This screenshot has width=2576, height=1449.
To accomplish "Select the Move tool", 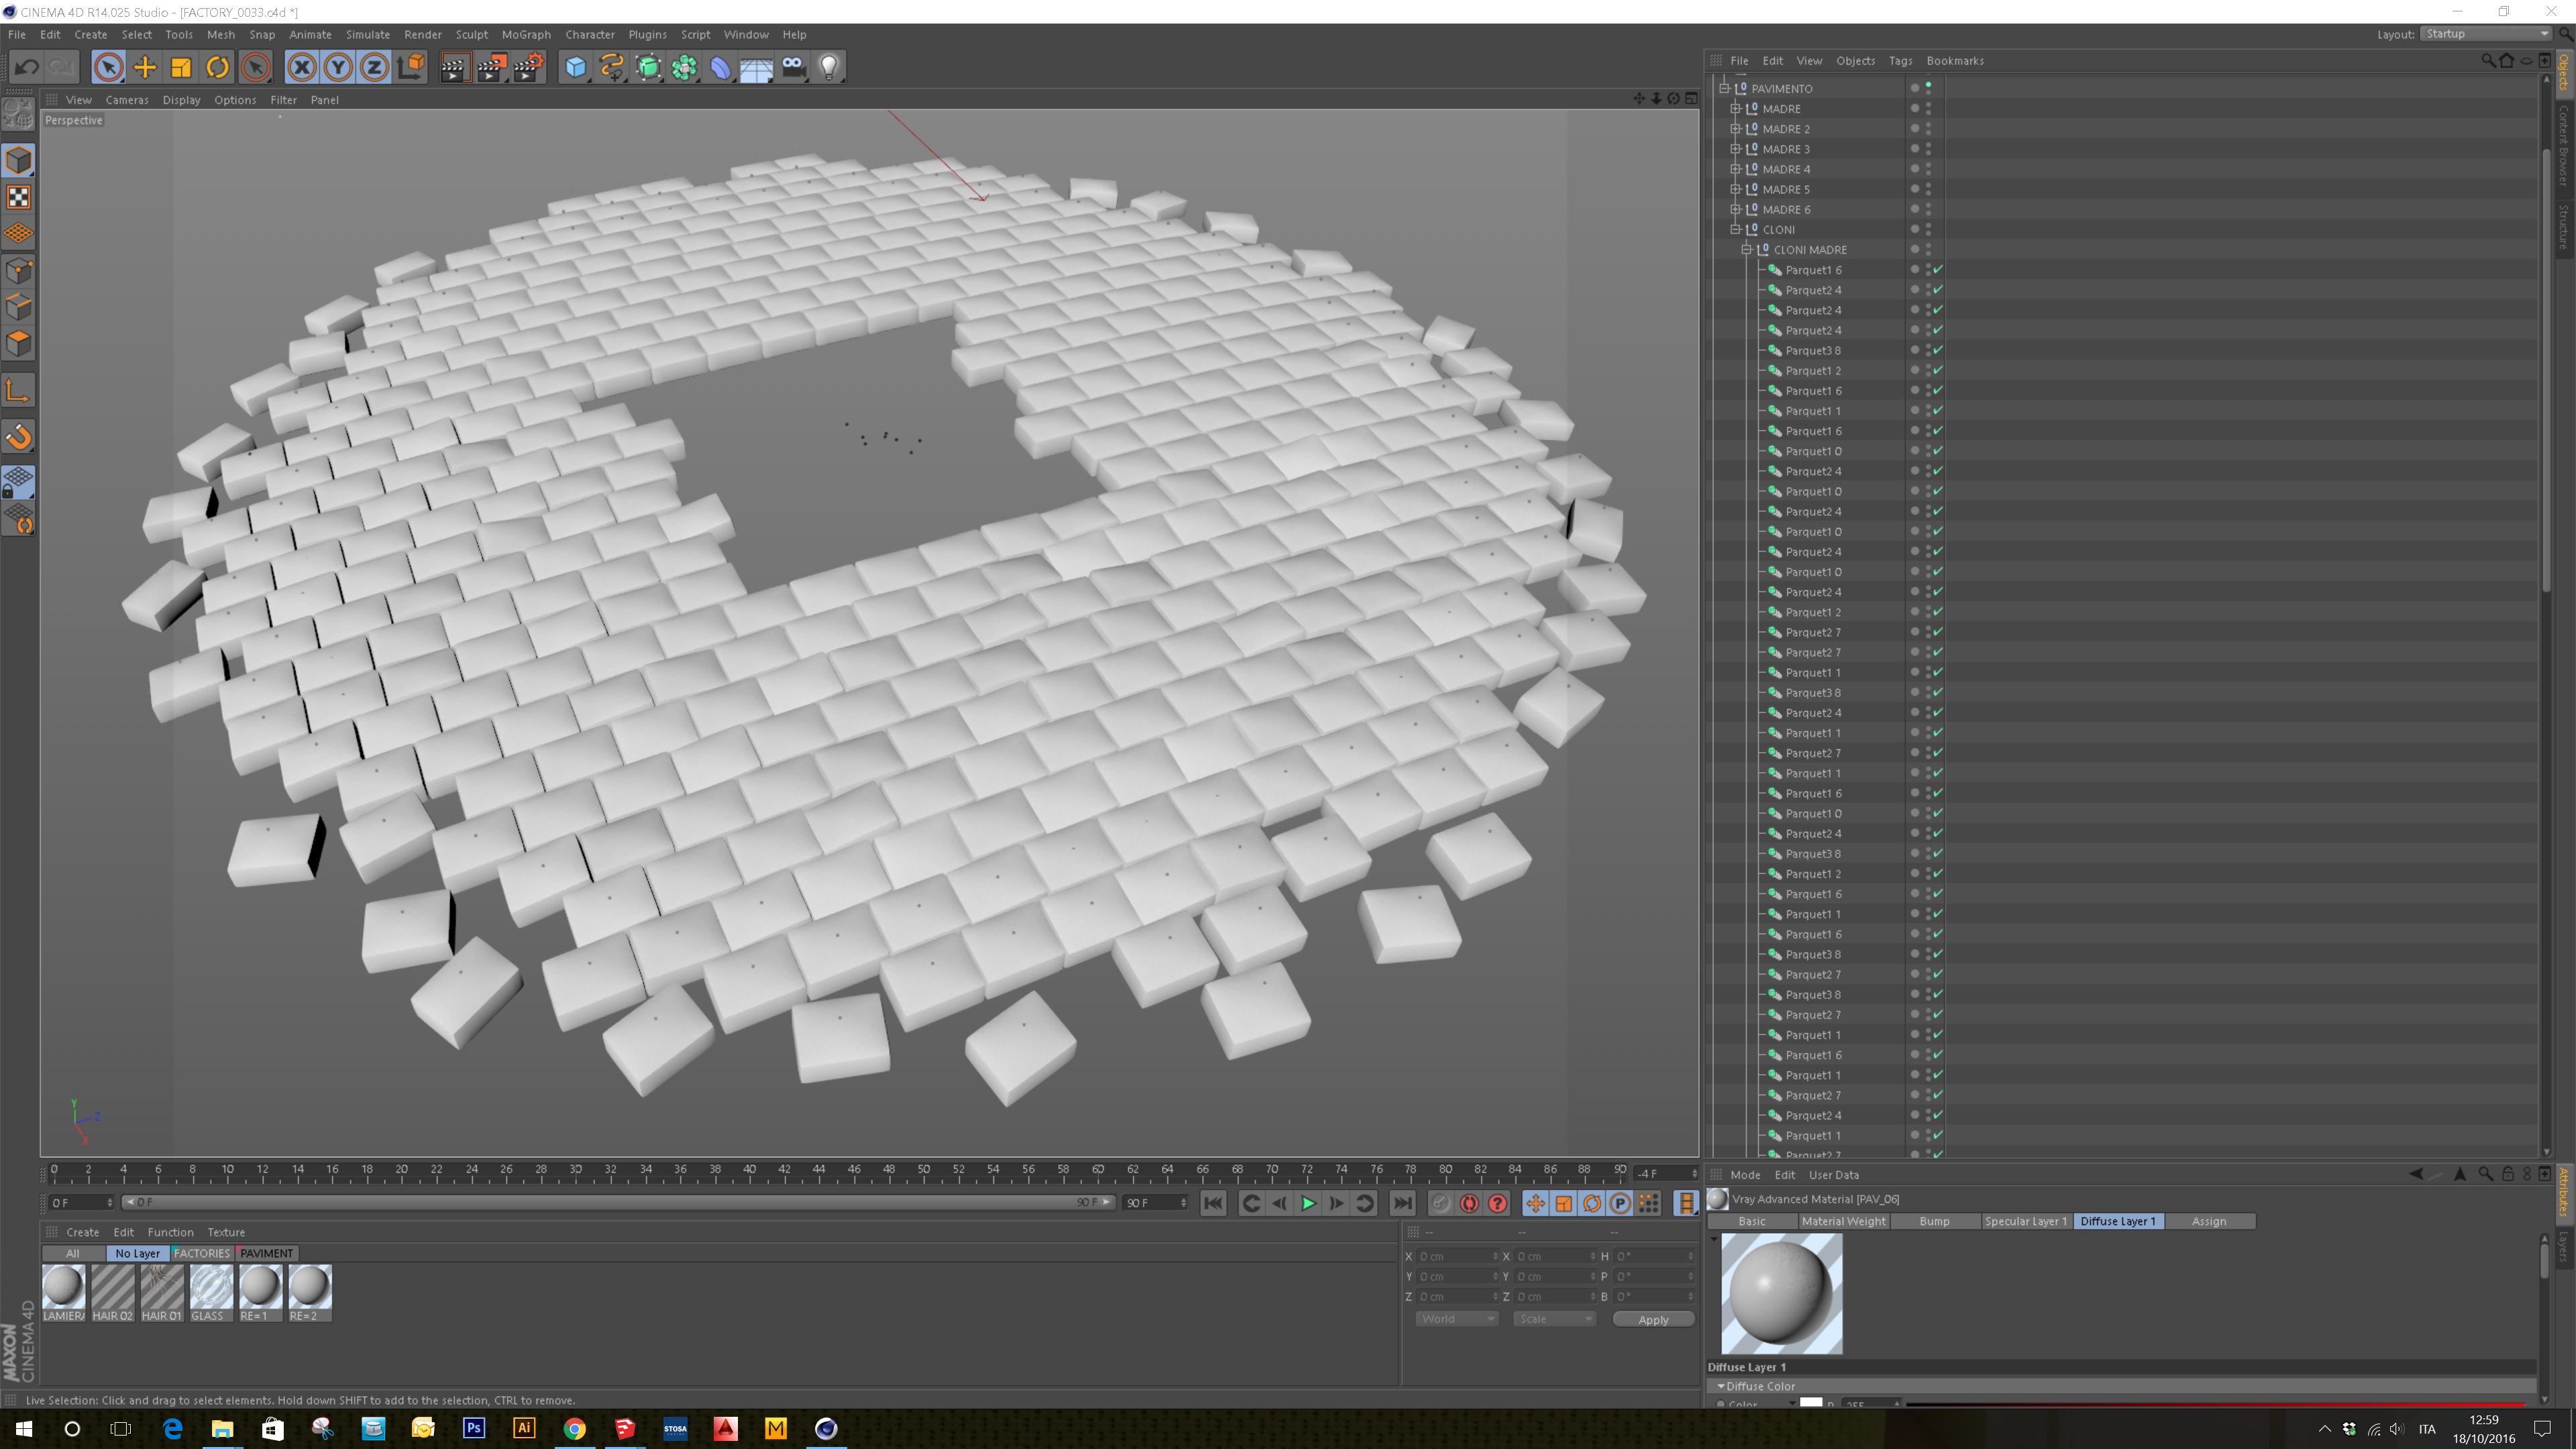I will tap(145, 68).
